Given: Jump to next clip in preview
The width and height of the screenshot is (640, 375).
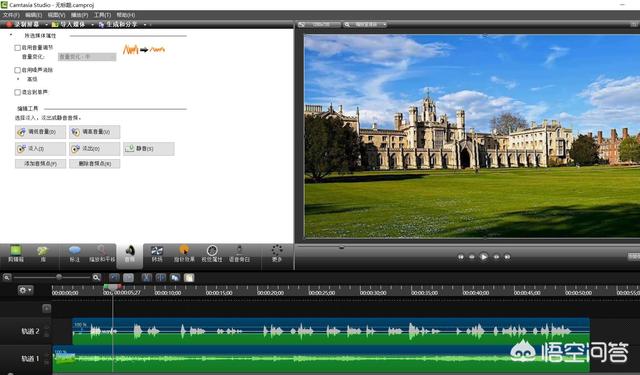Looking at the screenshot, I should coord(507,257).
